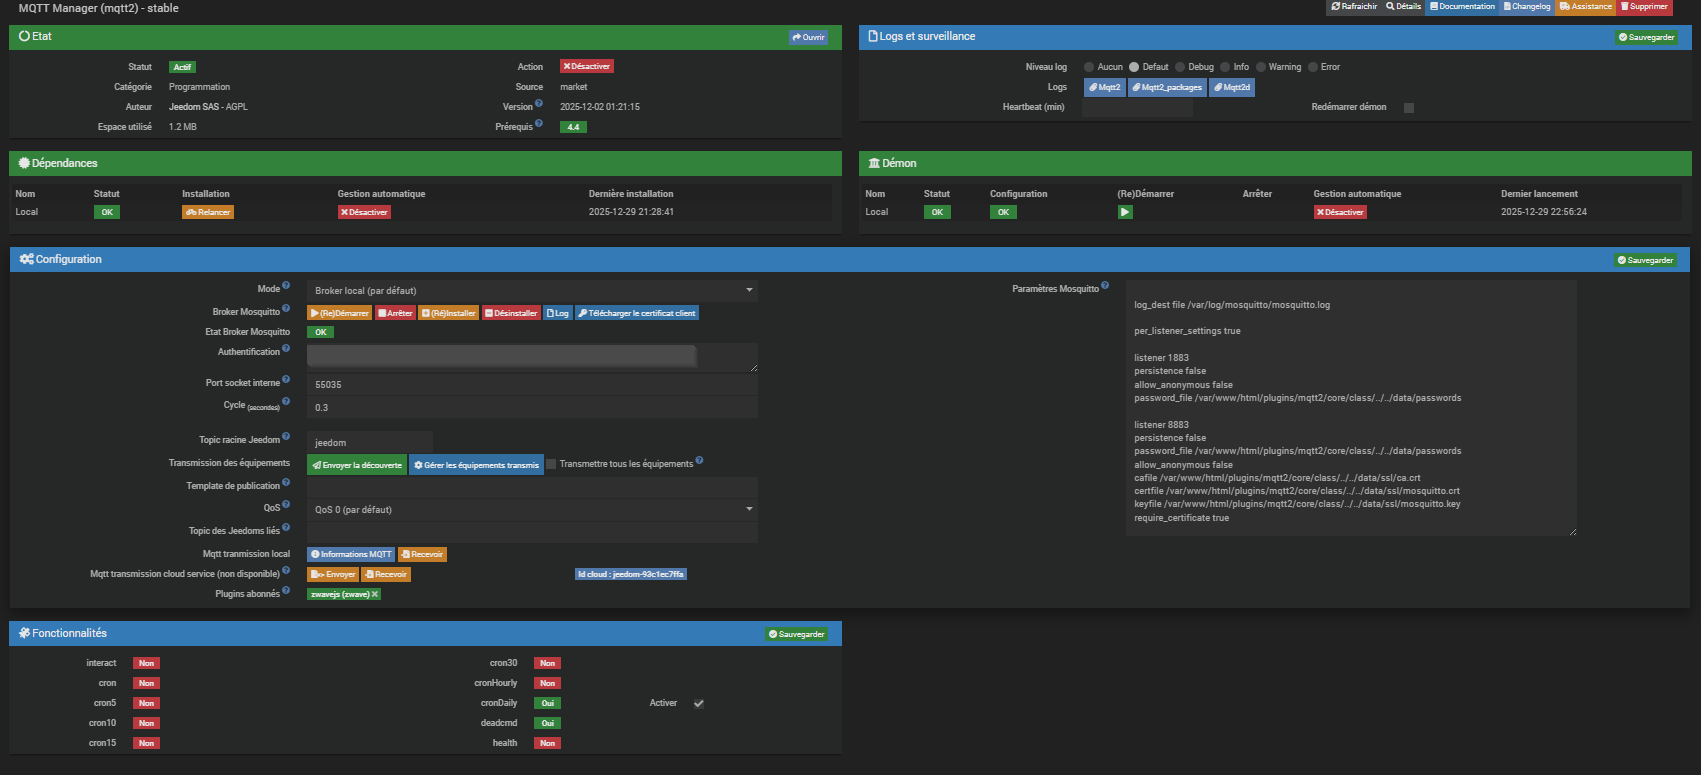Click the Version help question mark icon
The height and width of the screenshot is (775, 1701).
click(x=539, y=103)
